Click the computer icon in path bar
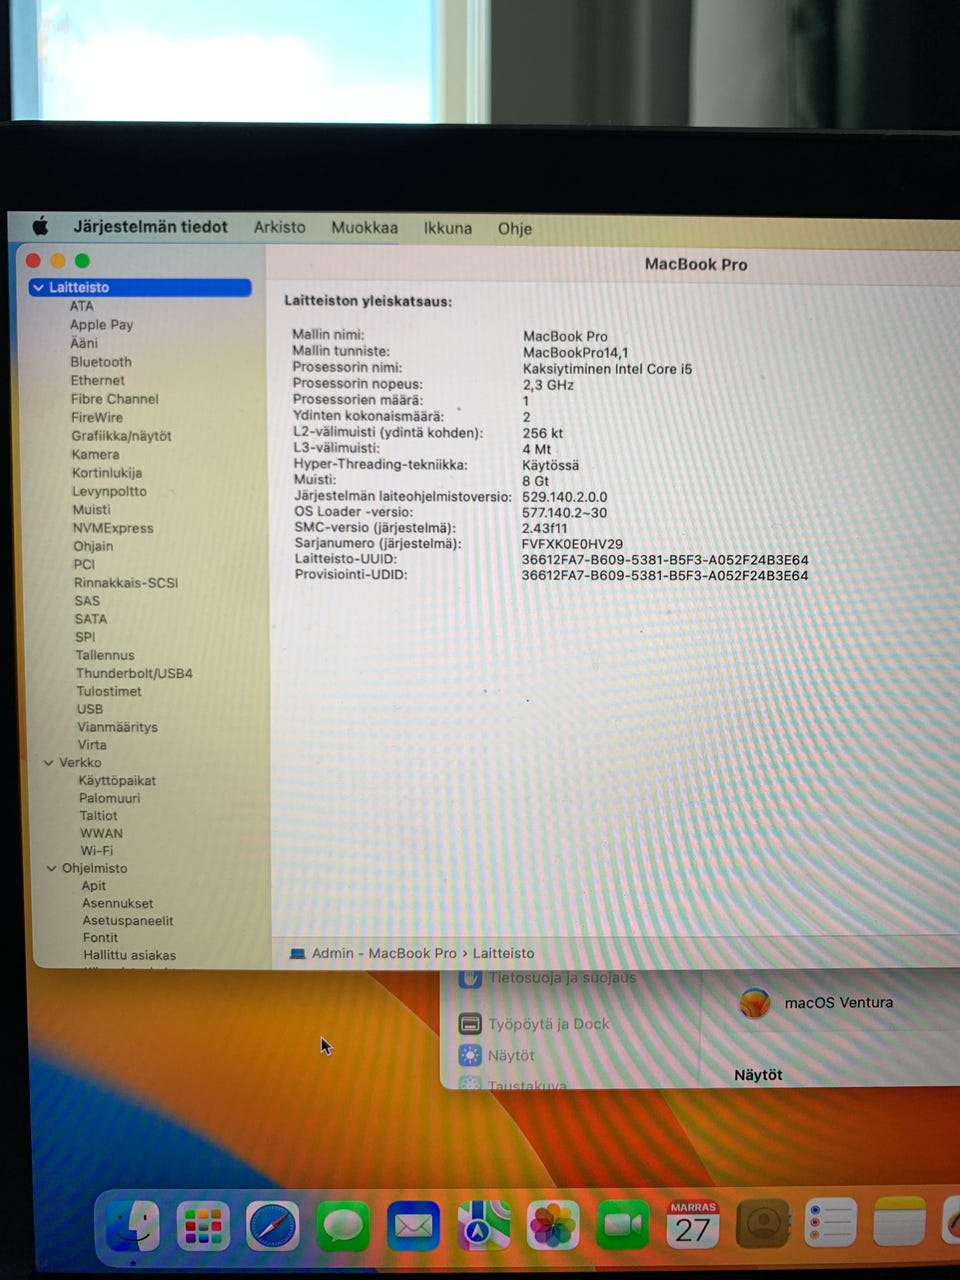The height and width of the screenshot is (1280, 960). (x=297, y=953)
